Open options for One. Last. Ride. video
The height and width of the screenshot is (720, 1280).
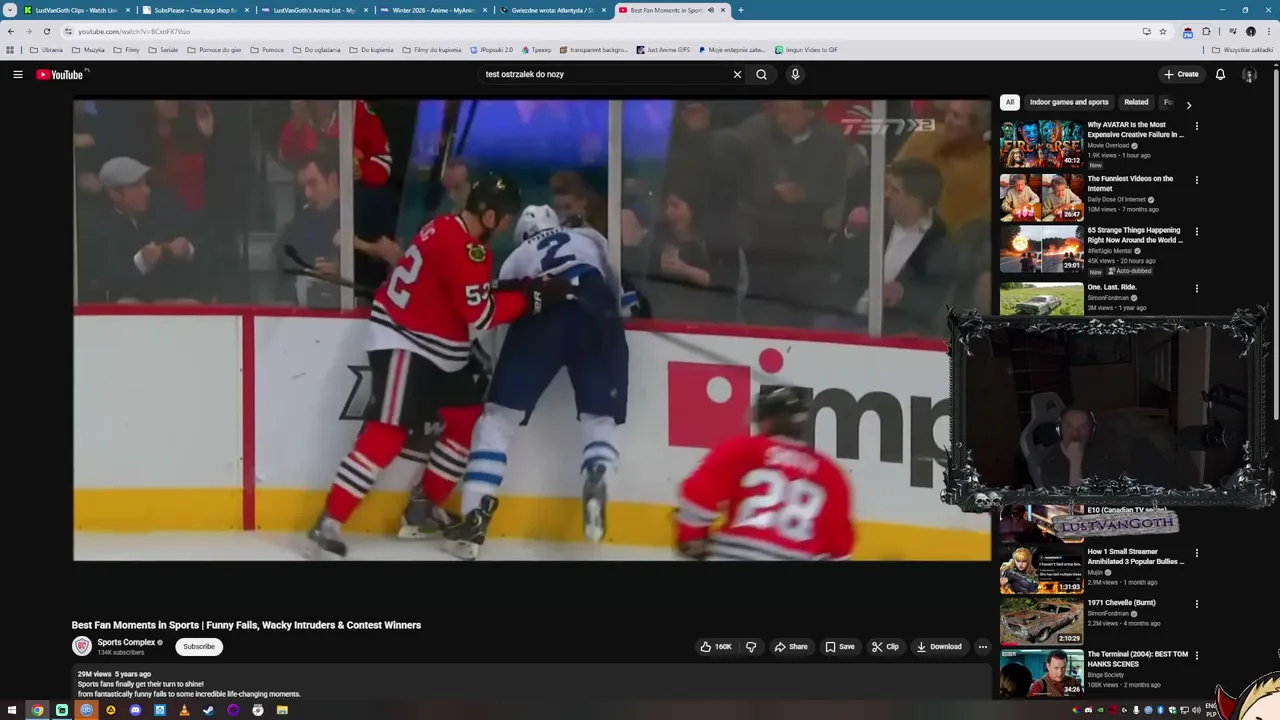tap(1196, 288)
